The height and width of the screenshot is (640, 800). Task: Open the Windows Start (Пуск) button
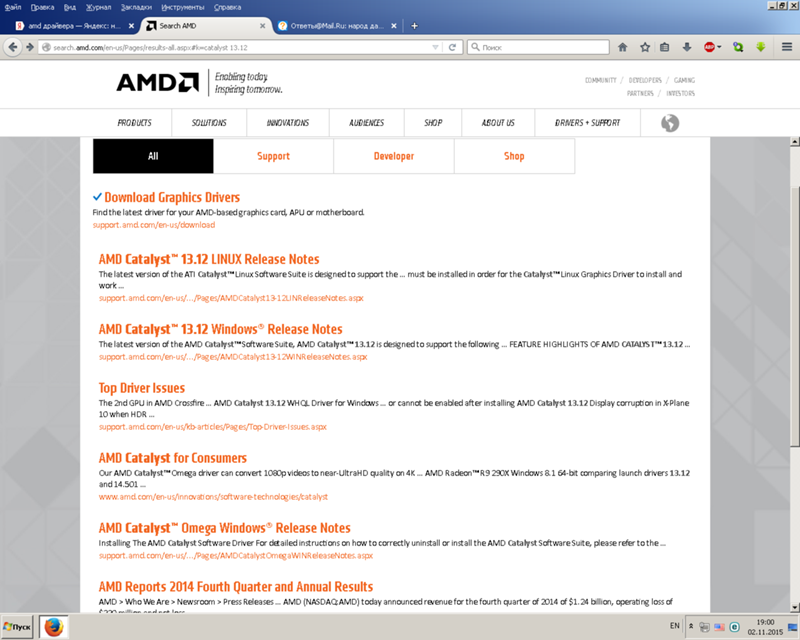coord(17,627)
